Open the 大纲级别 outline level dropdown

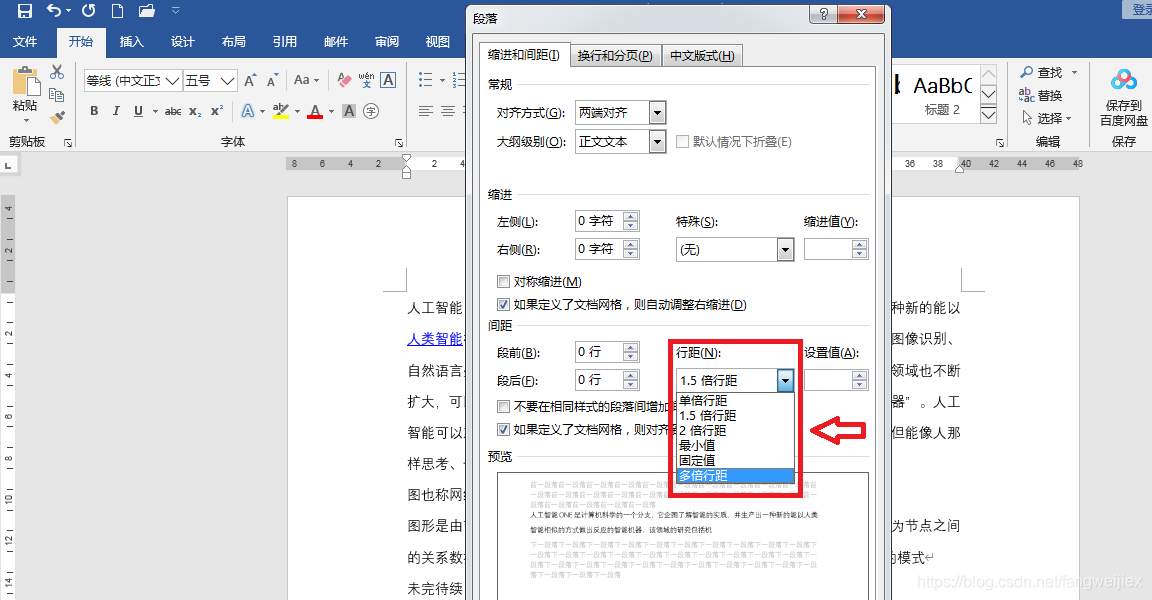658,141
